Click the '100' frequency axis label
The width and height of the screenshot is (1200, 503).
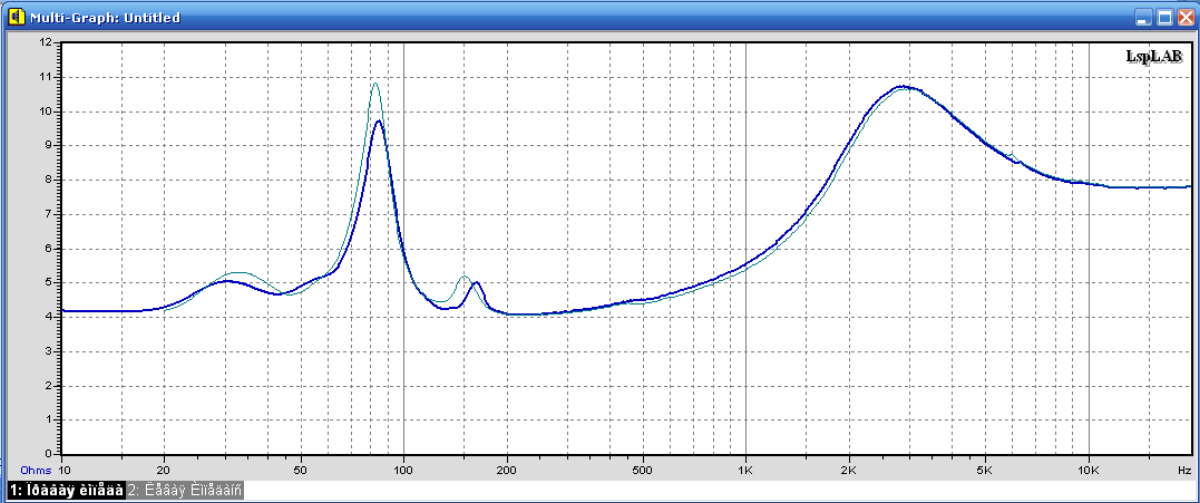(403, 468)
